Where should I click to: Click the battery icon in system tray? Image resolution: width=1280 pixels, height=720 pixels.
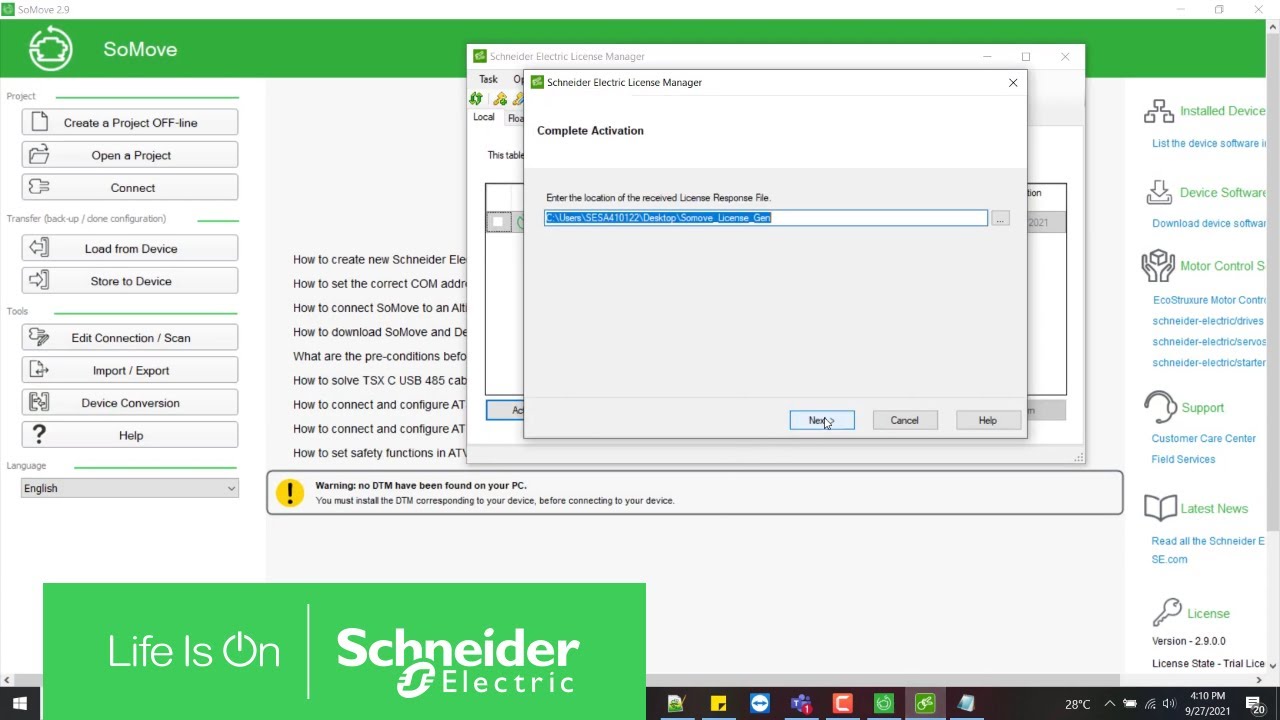tap(1130, 704)
